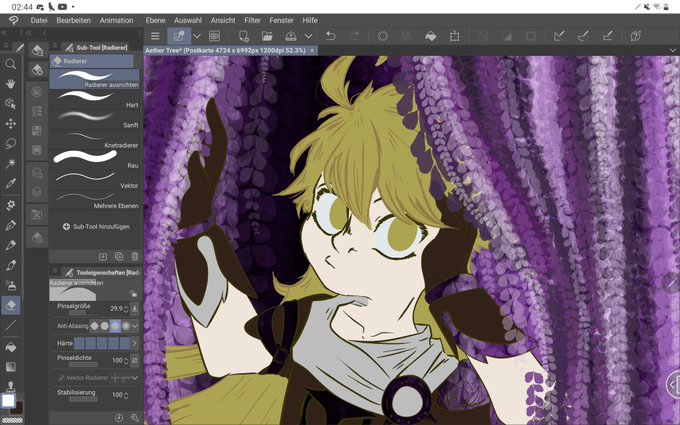Viewport: 680px width, 425px height.
Task: Open dropdown arrow next to save icon
Action: point(308,36)
